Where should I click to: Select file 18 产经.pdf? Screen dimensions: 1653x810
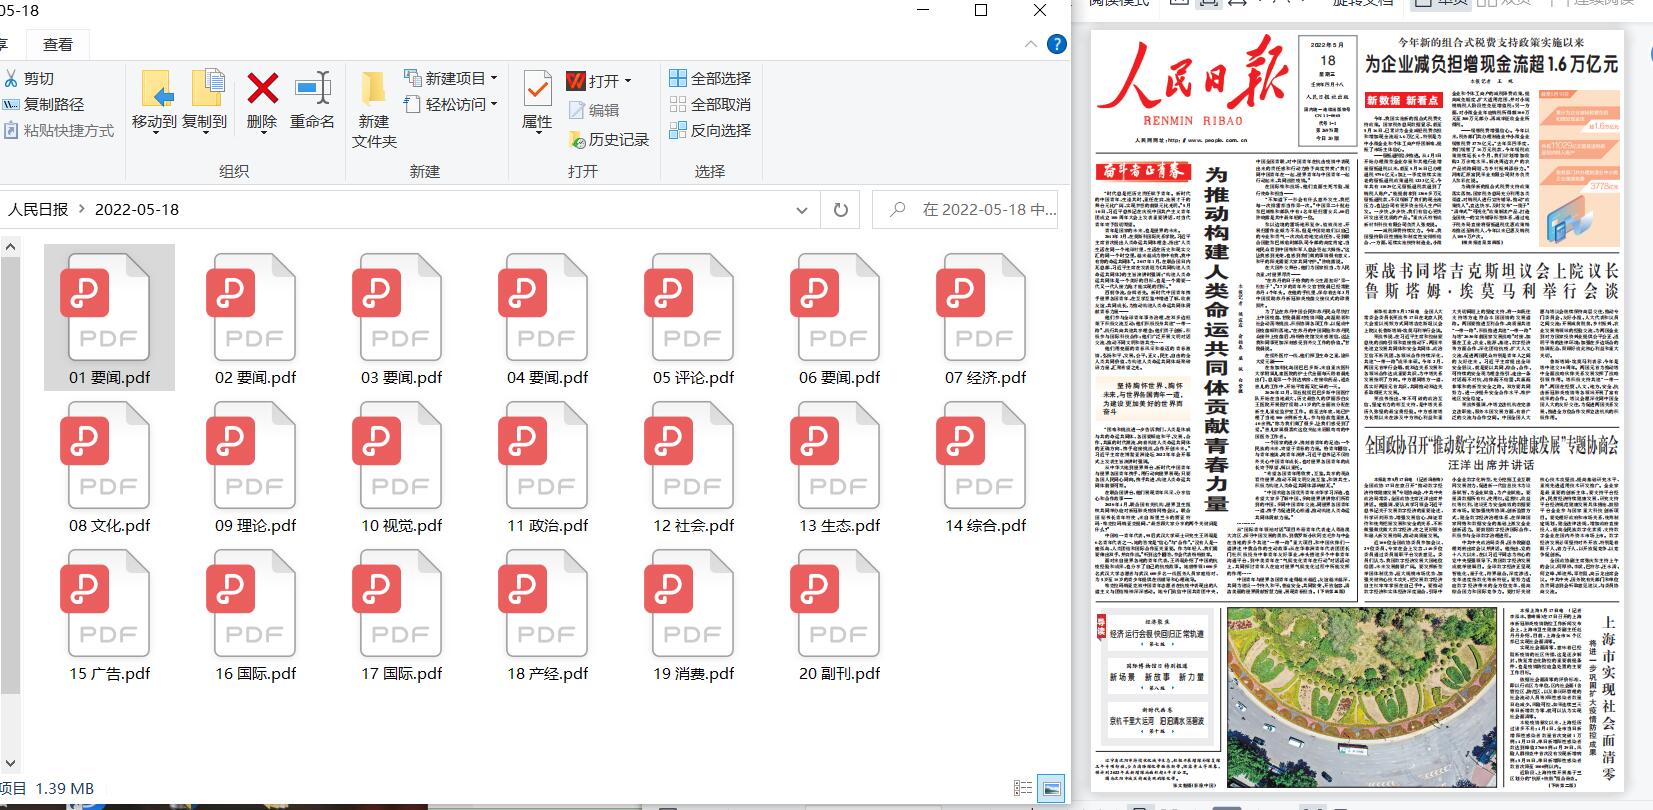[x=547, y=613]
